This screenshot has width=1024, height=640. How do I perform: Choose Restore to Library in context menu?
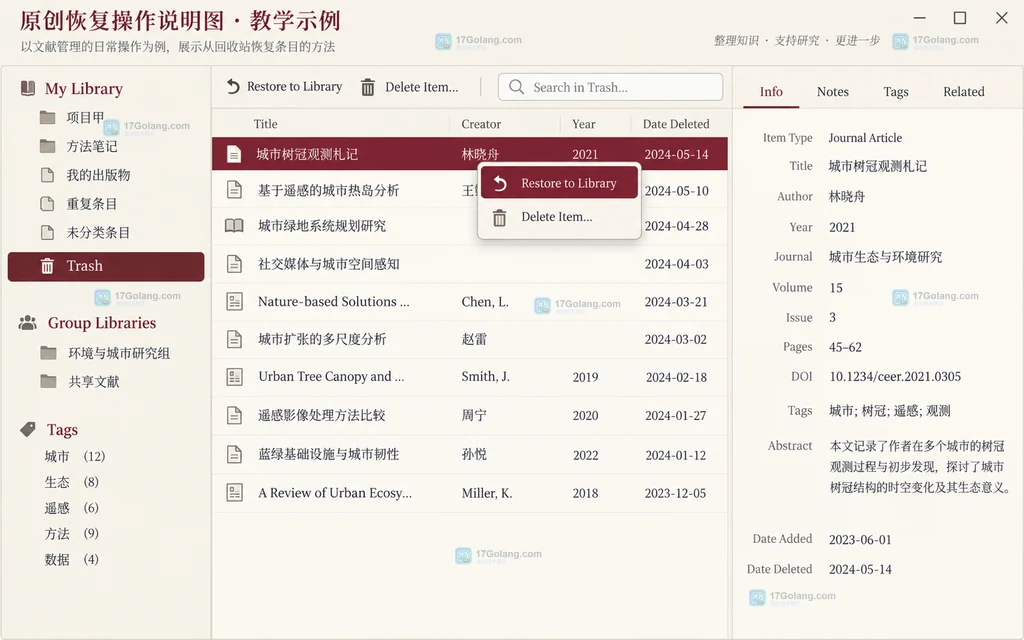click(559, 183)
